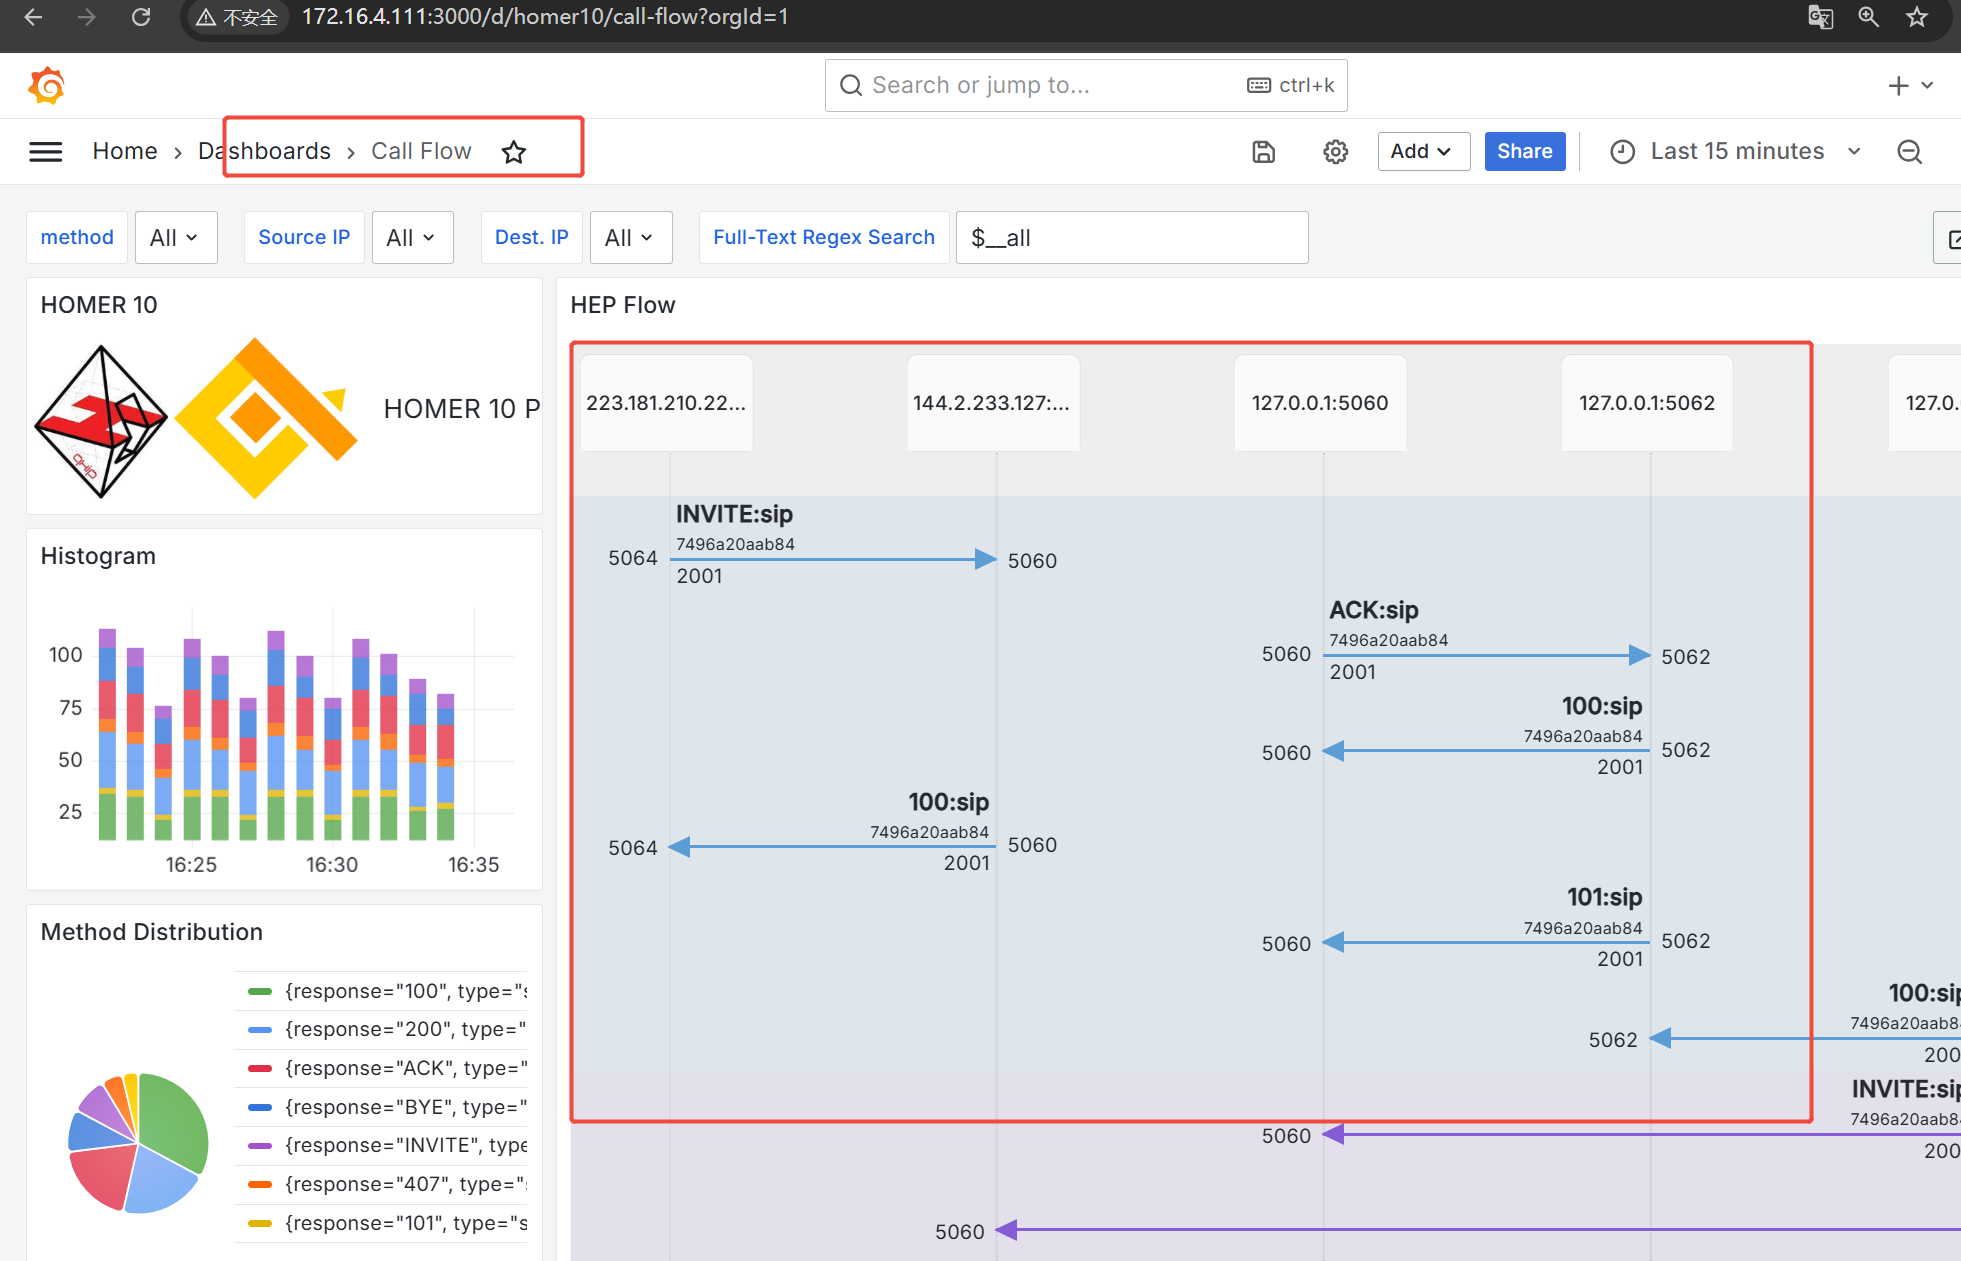Click the HOMER 10 panel title
1961x1261 pixels.
(x=99, y=305)
